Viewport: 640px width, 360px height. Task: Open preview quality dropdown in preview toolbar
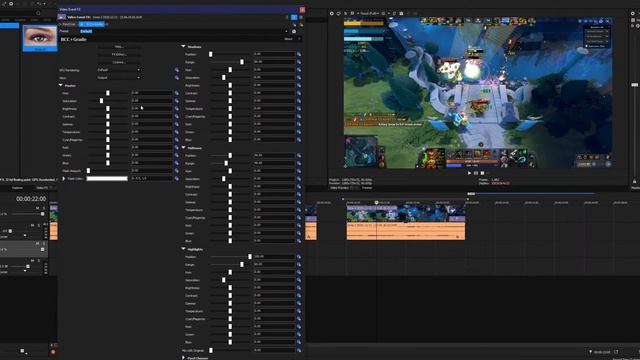pos(369,13)
